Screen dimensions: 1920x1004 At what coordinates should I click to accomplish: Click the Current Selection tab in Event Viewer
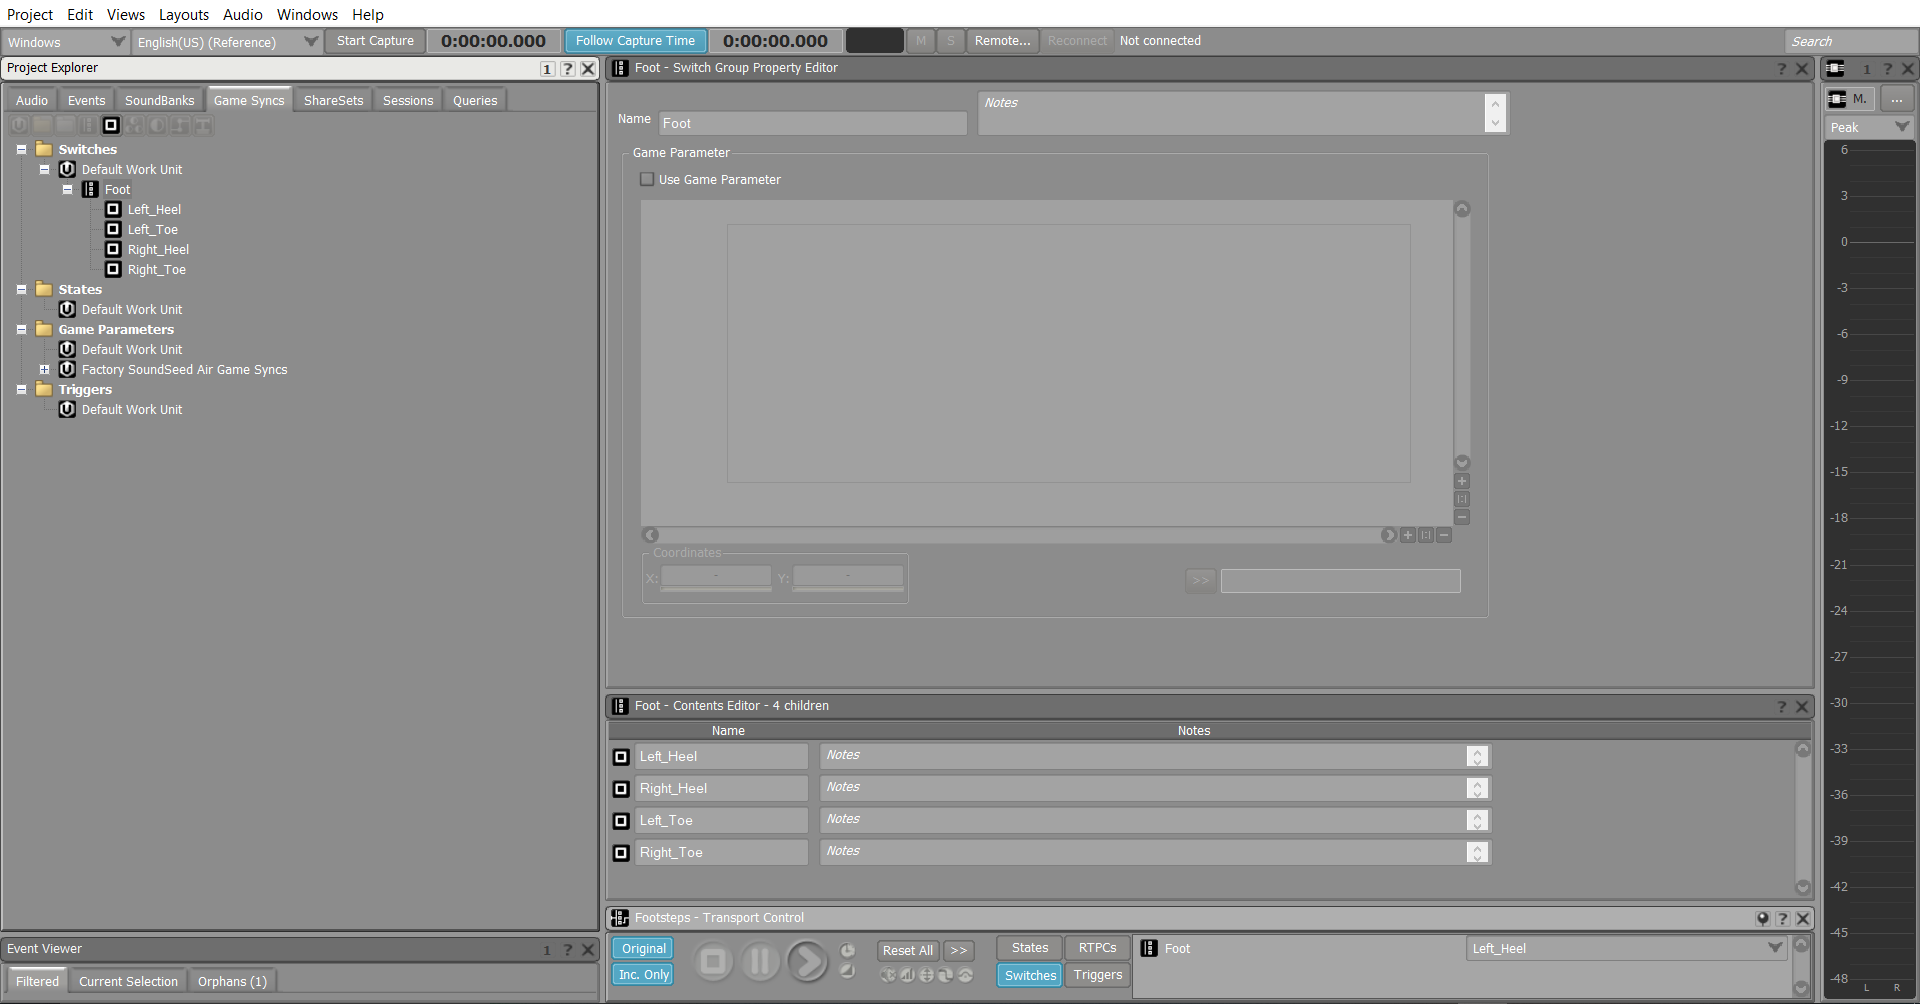pyautogui.click(x=128, y=981)
